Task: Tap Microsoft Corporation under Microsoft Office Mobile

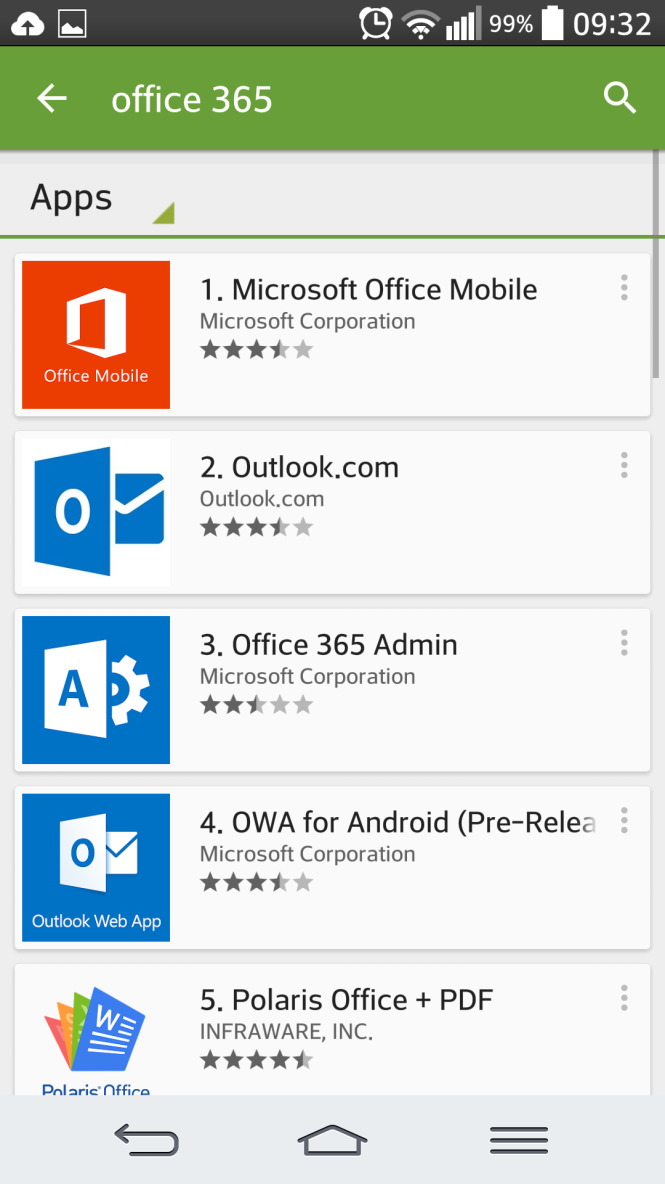Action: click(307, 321)
